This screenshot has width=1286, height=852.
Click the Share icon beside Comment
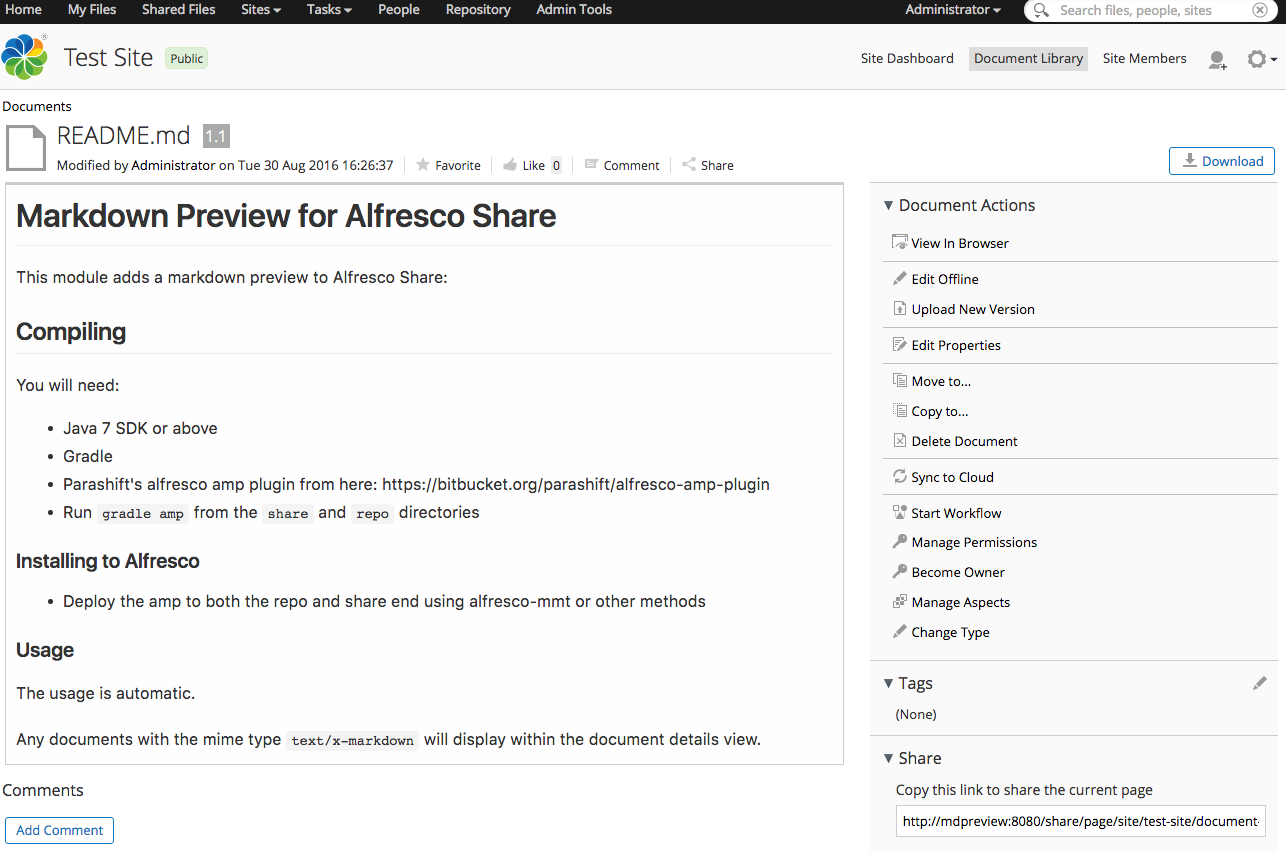[689, 165]
